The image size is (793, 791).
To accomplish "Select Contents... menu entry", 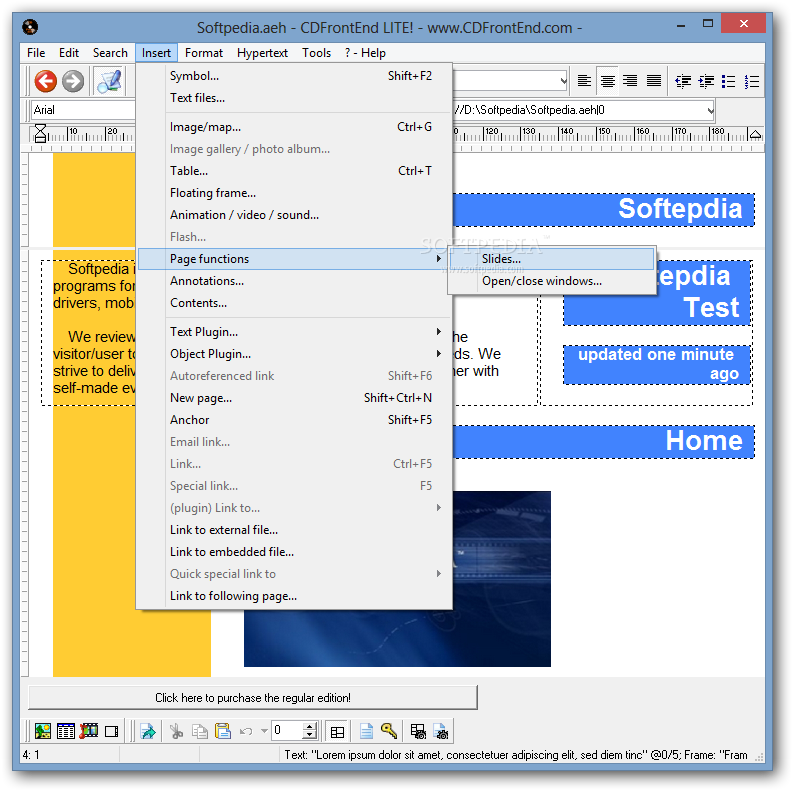I will click(x=294, y=303).
